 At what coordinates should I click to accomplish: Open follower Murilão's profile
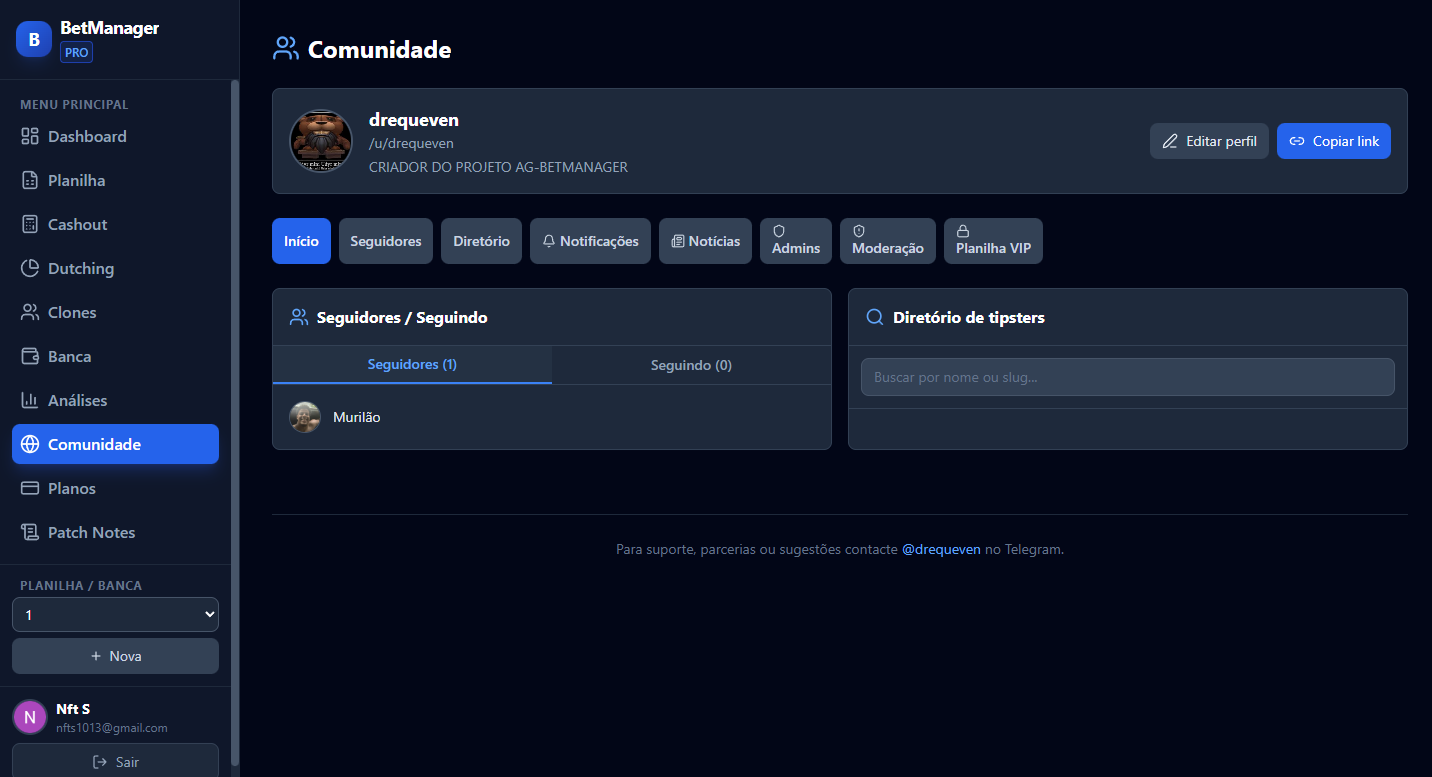pyautogui.click(x=356, y=417)
